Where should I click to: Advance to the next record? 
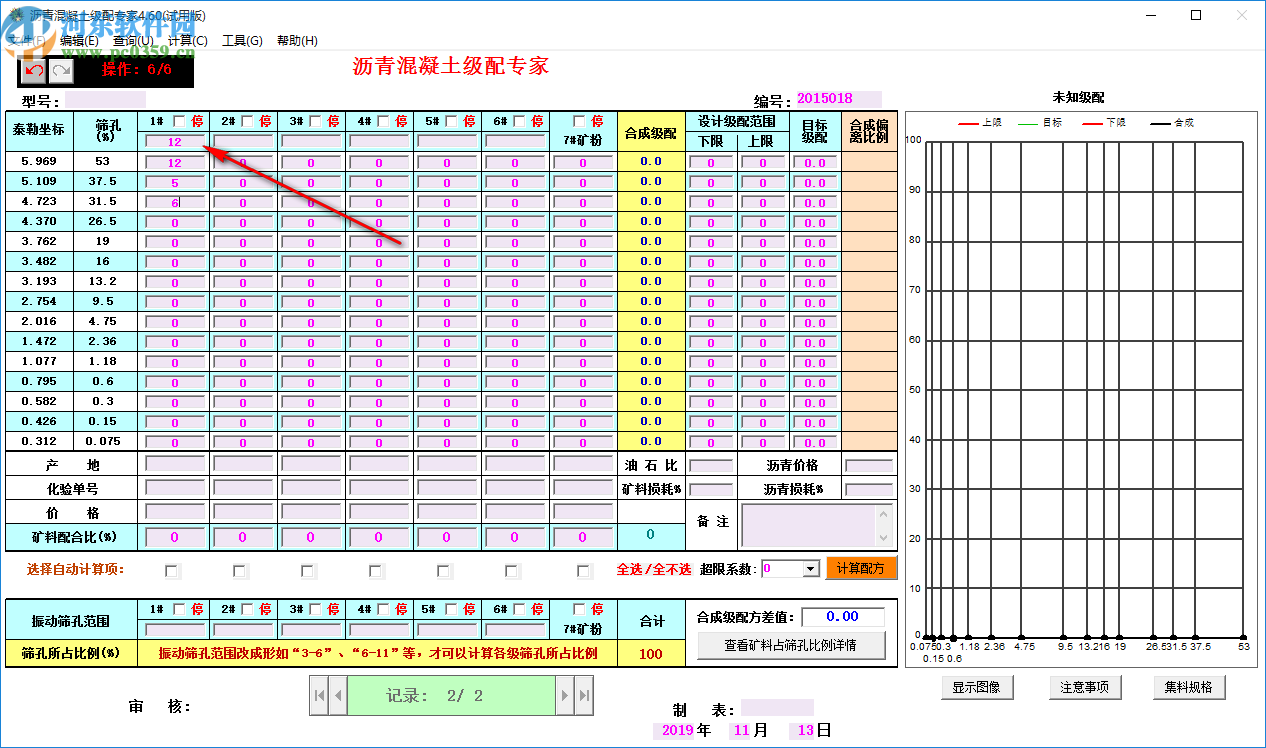565,693
